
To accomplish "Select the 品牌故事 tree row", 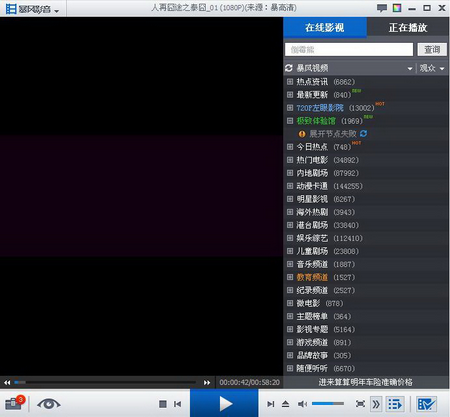I will coord(366,355).
